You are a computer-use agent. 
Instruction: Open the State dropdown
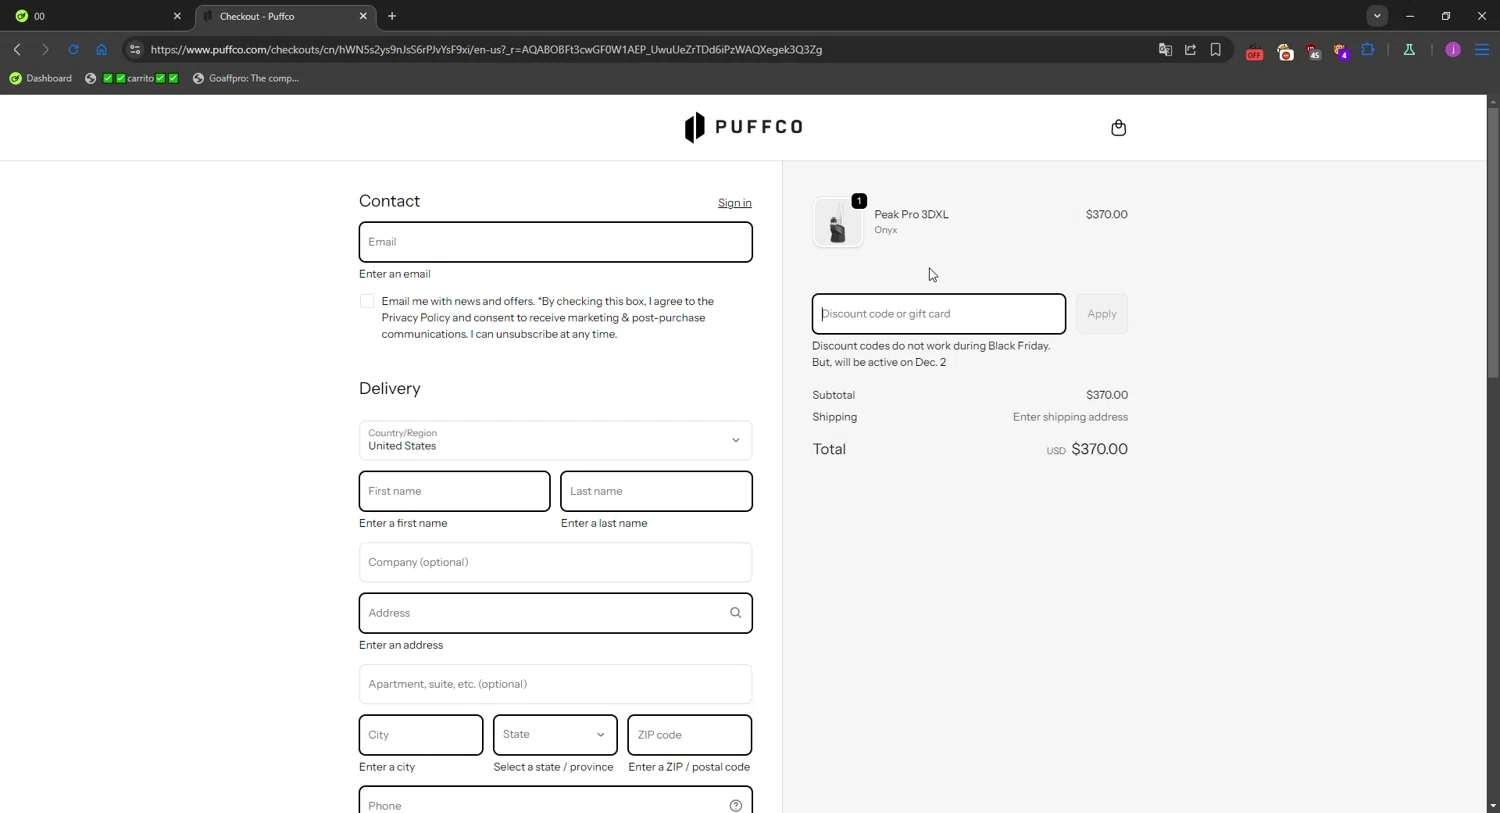point(555,735)
